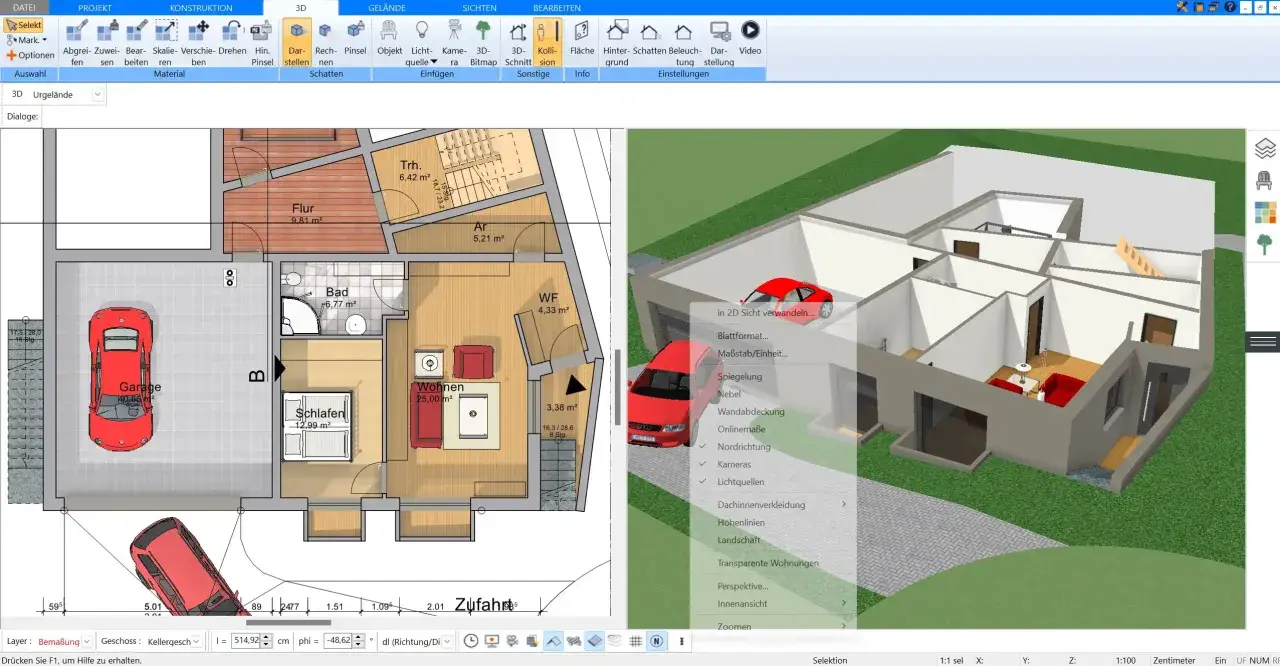
Task: Insert an Objekt into the 3D view
Action: pos(390,37)
